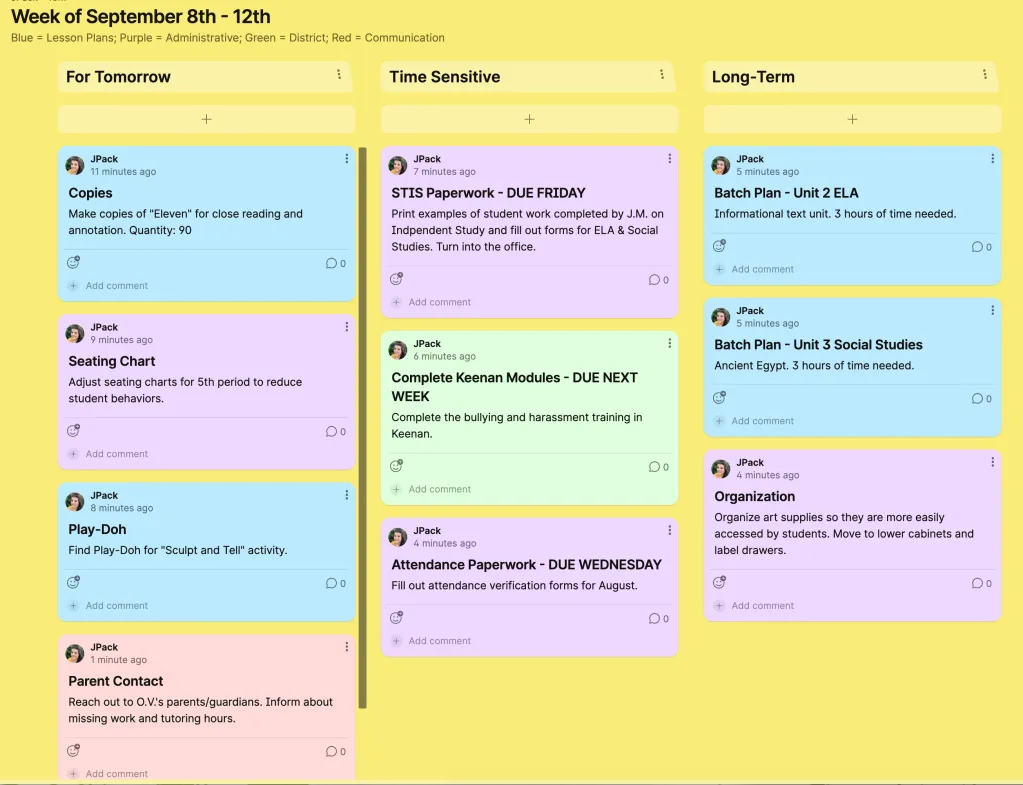Click JPack avatar on Play-Doh card
Image resolution: width=1023 pixels, height=785 pixels.
(75, 502)
